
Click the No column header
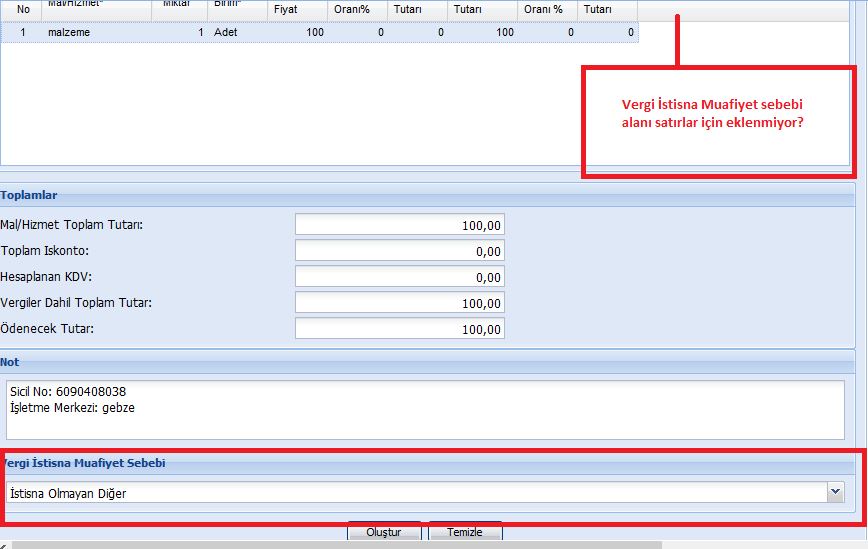[x=22, y=8]
